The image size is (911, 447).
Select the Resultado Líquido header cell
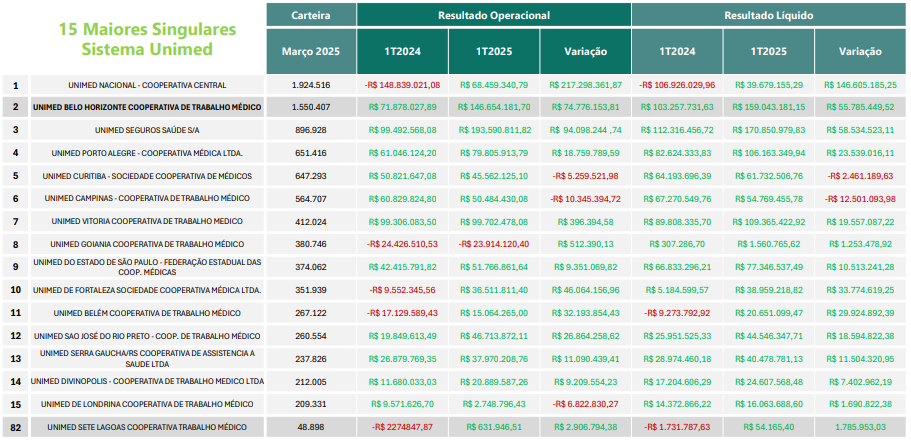[769, 15]
